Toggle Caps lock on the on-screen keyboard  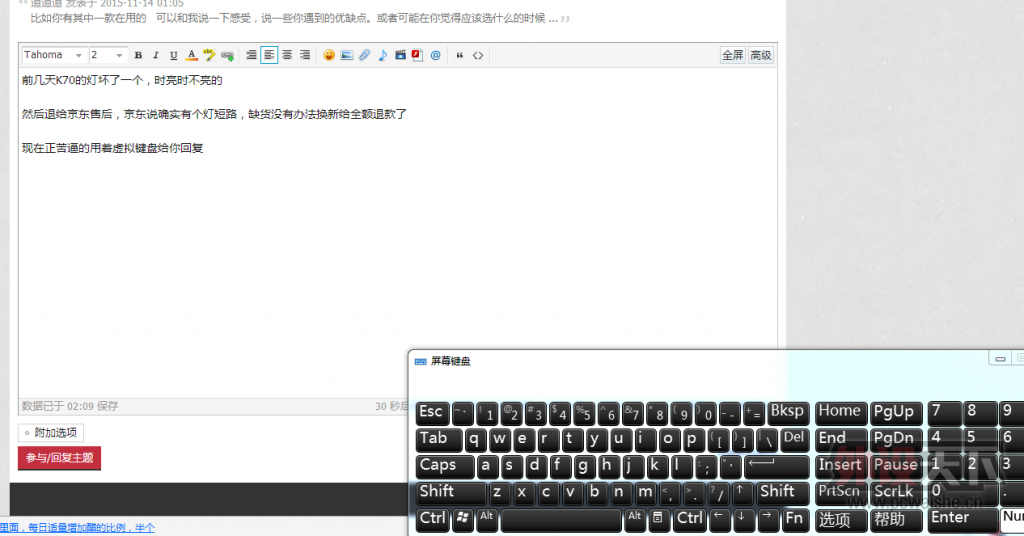coord(444,465)
